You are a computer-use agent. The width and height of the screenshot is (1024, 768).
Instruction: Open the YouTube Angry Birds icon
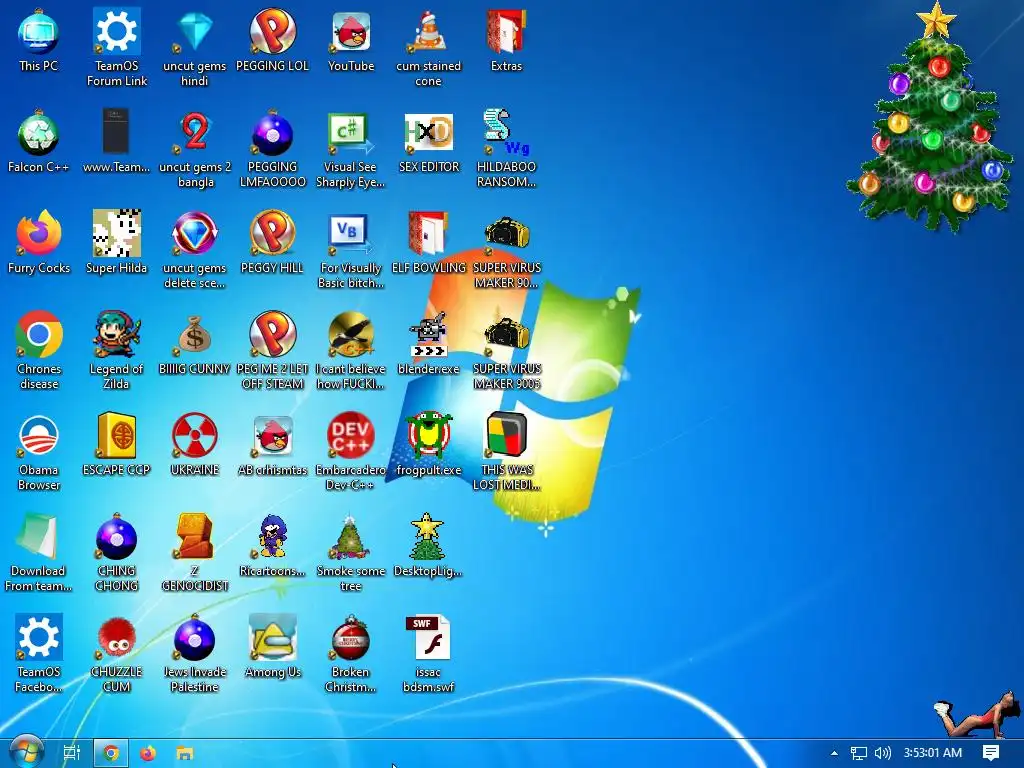coord(351,40)
